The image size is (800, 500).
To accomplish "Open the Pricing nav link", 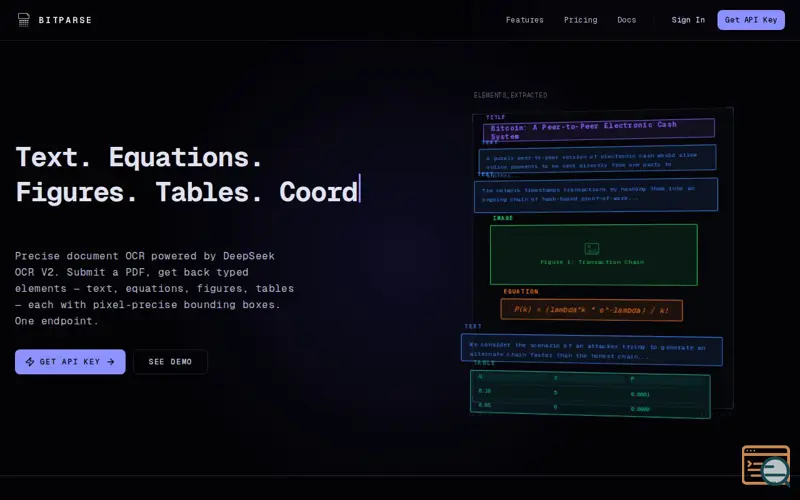I will [580, 20].
